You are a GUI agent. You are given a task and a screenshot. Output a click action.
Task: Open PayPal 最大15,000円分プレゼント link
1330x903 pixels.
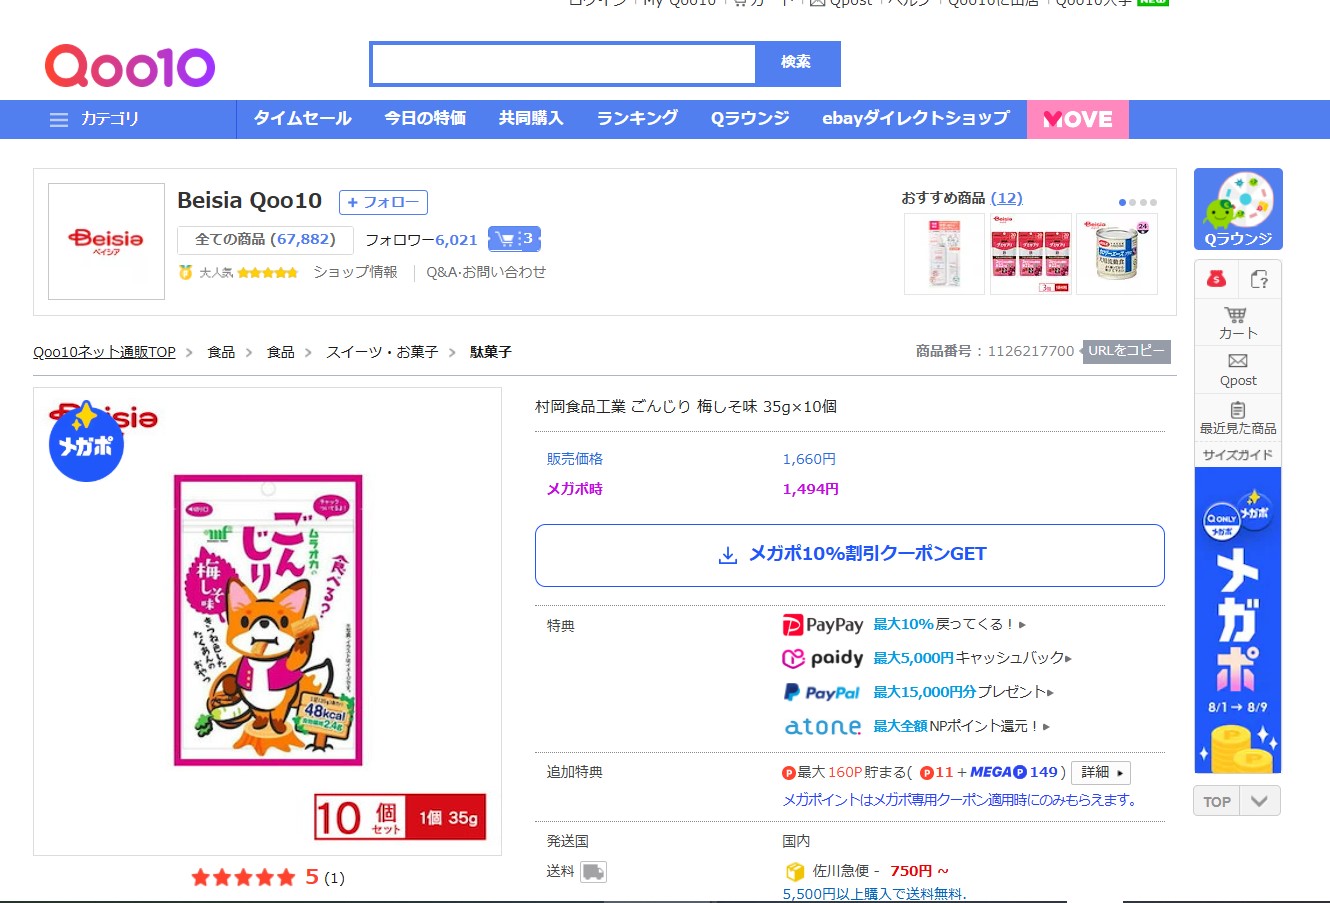963,692
